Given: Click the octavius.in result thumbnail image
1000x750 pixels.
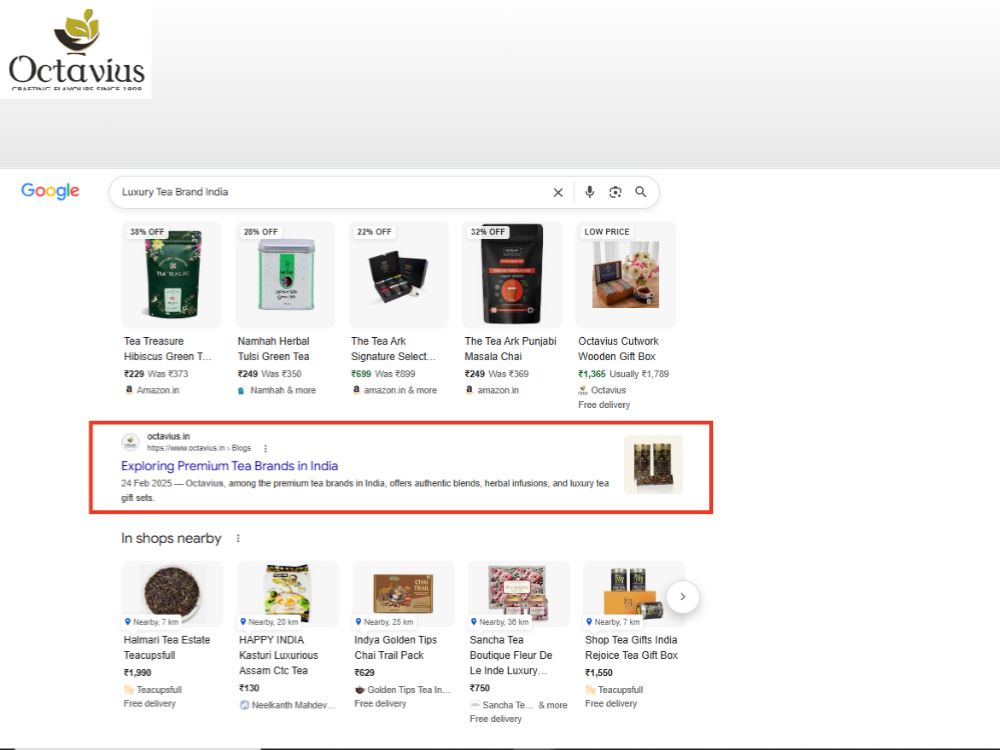Looking at the screenshot, I should coord(653,464).
